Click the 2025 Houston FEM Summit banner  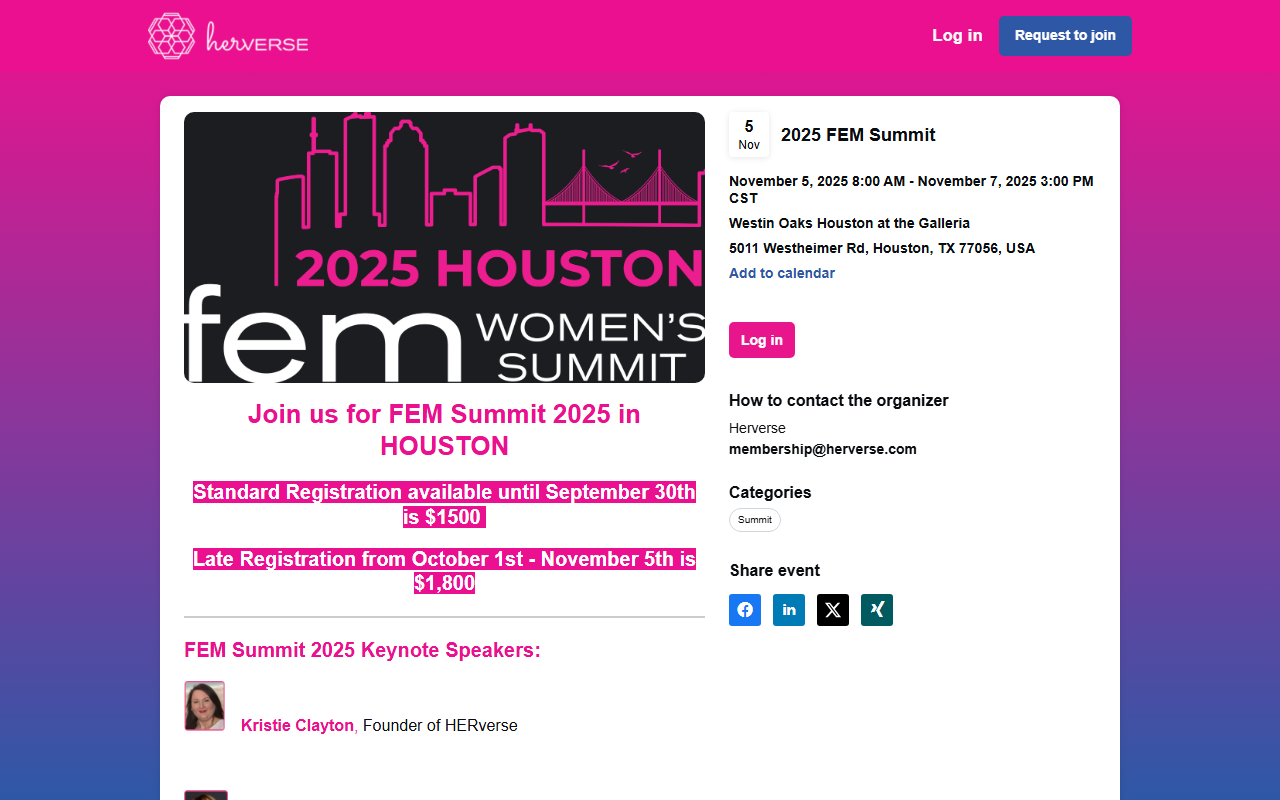[x=444, y=247]
